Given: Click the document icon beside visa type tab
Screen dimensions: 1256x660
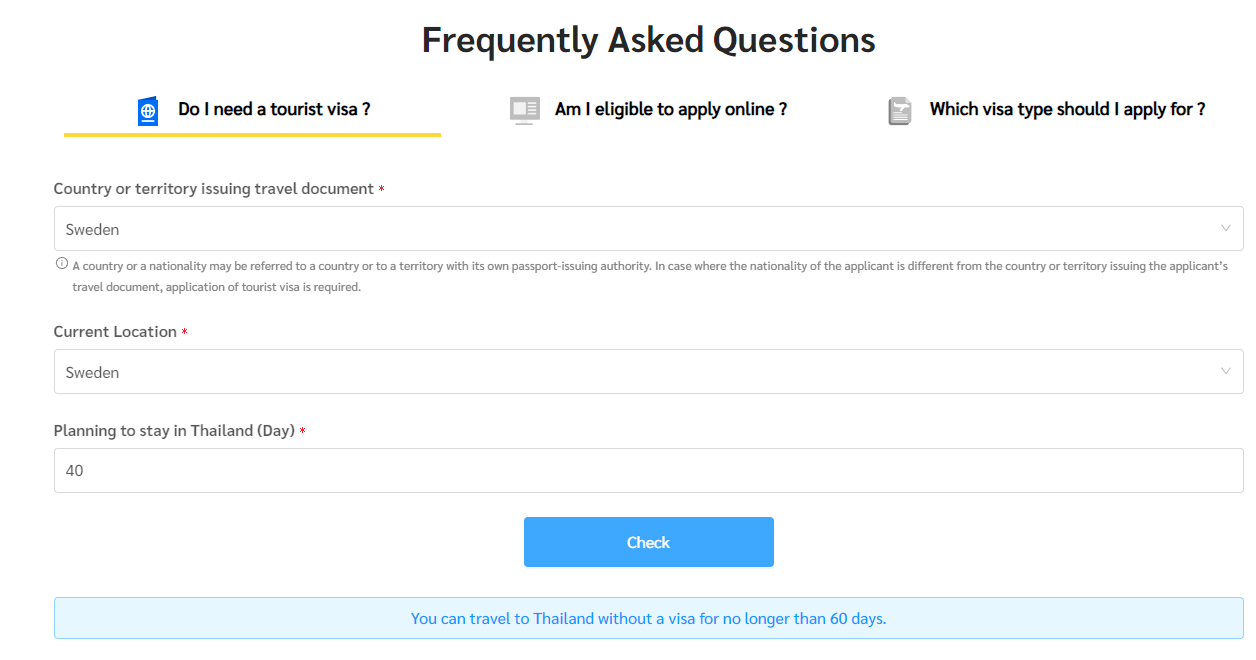Looking at the screenshot, I should 900,111.
